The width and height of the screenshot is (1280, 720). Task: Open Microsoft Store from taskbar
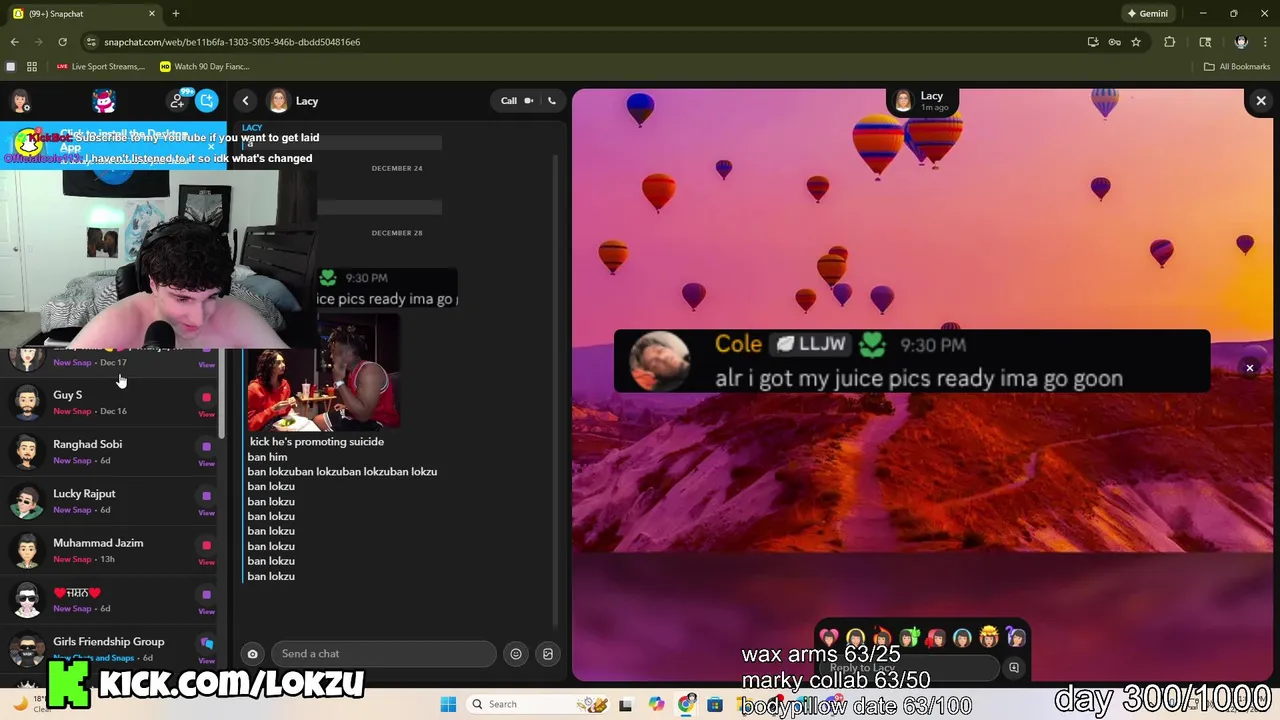pyautogui.click(x=715, y=704)
